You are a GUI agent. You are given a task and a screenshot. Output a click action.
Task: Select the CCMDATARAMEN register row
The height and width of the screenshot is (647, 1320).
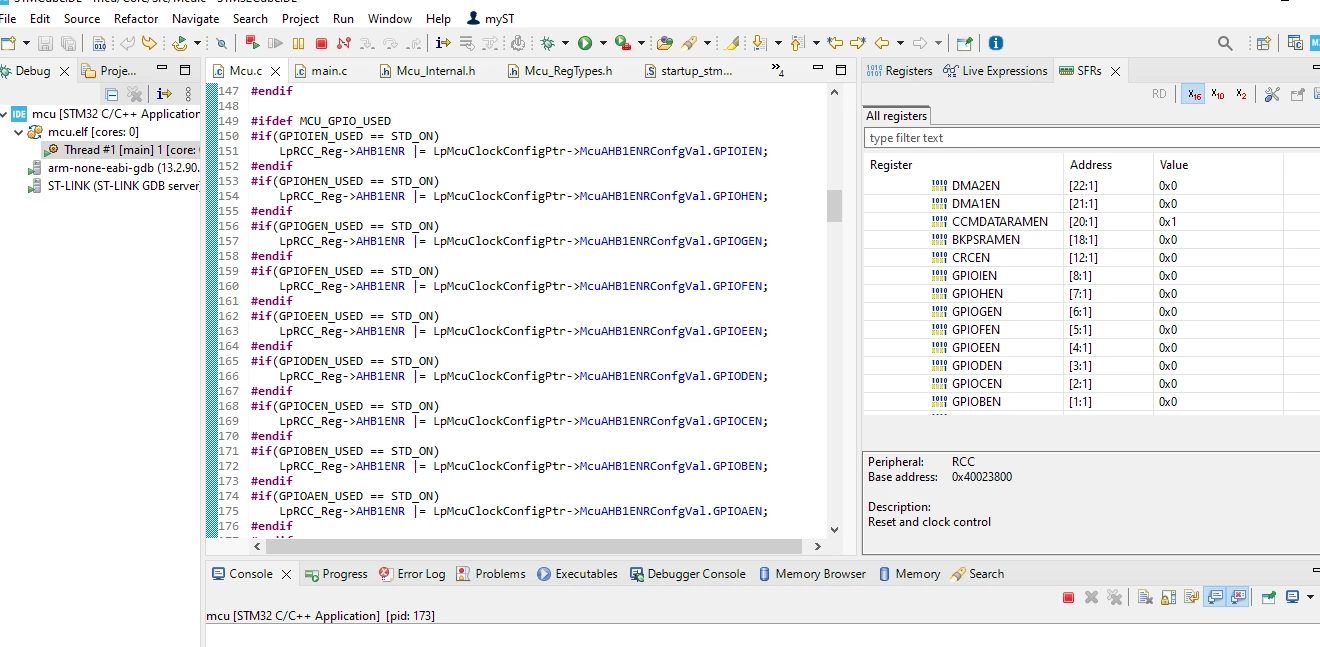1092,222
